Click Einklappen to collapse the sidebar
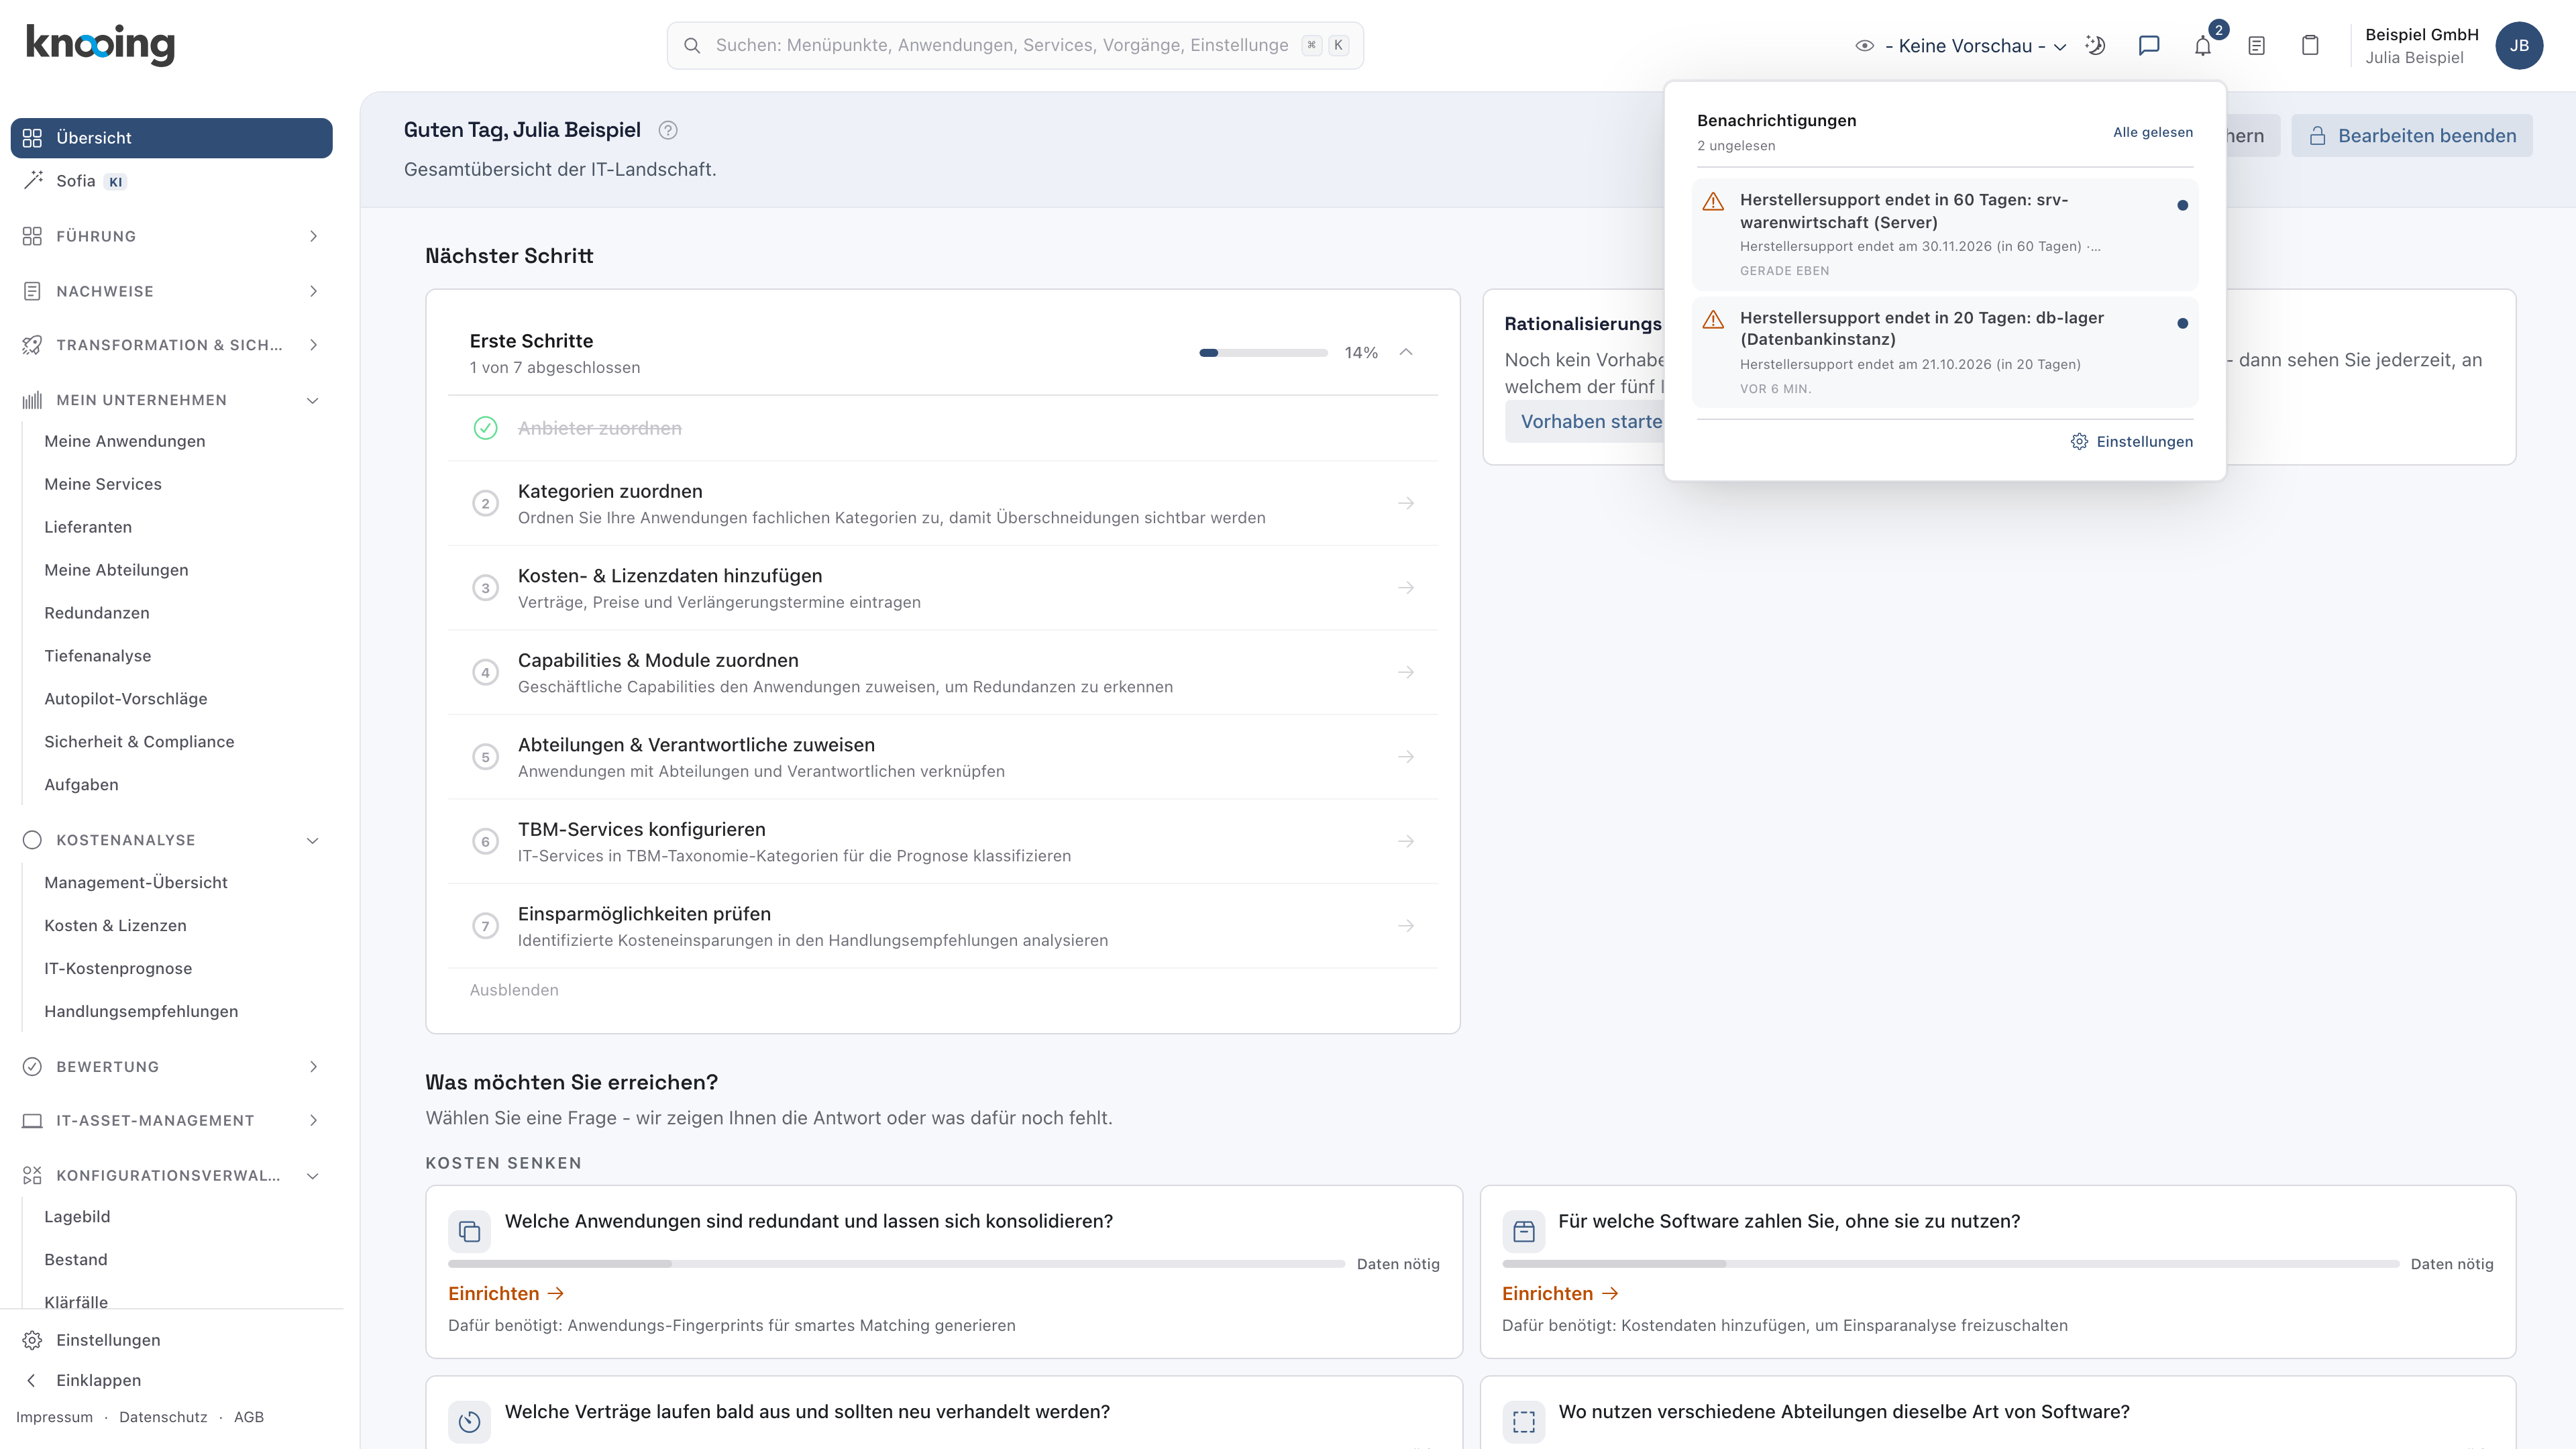This screenshot has width=2576, height=1449. [98, 1380]
